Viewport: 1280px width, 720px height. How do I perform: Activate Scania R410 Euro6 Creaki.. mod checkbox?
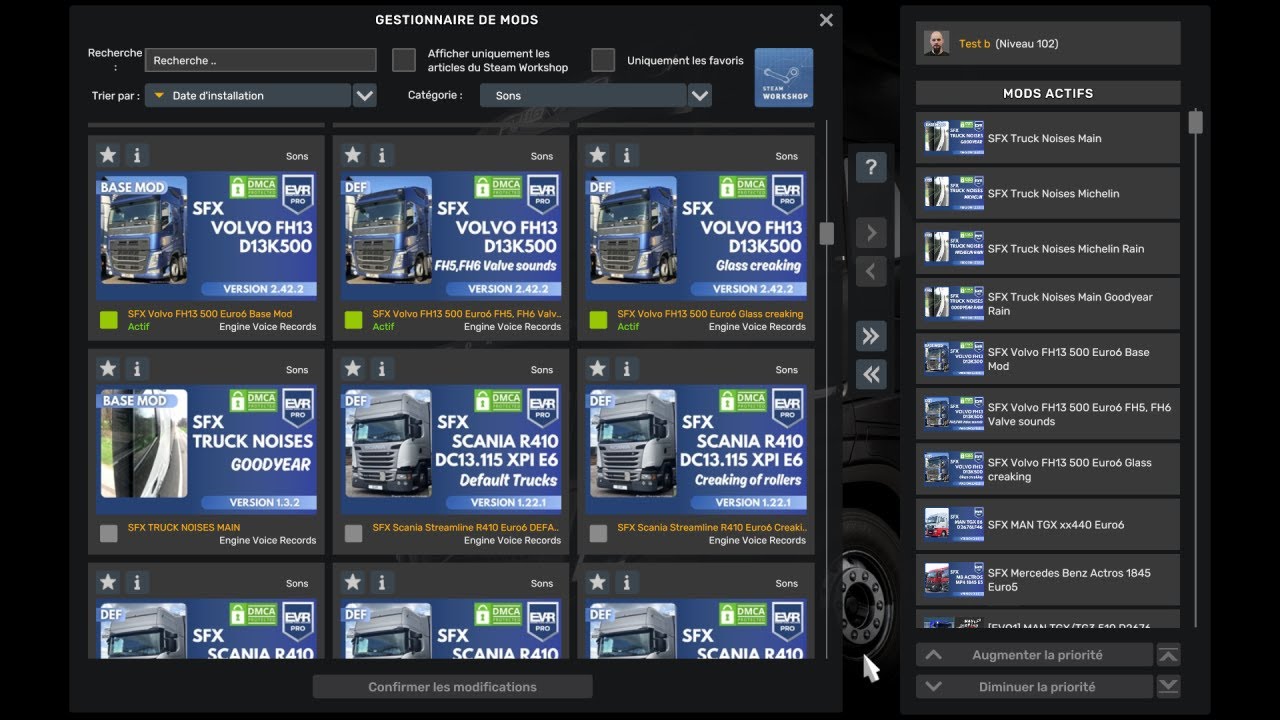point(598,534)
